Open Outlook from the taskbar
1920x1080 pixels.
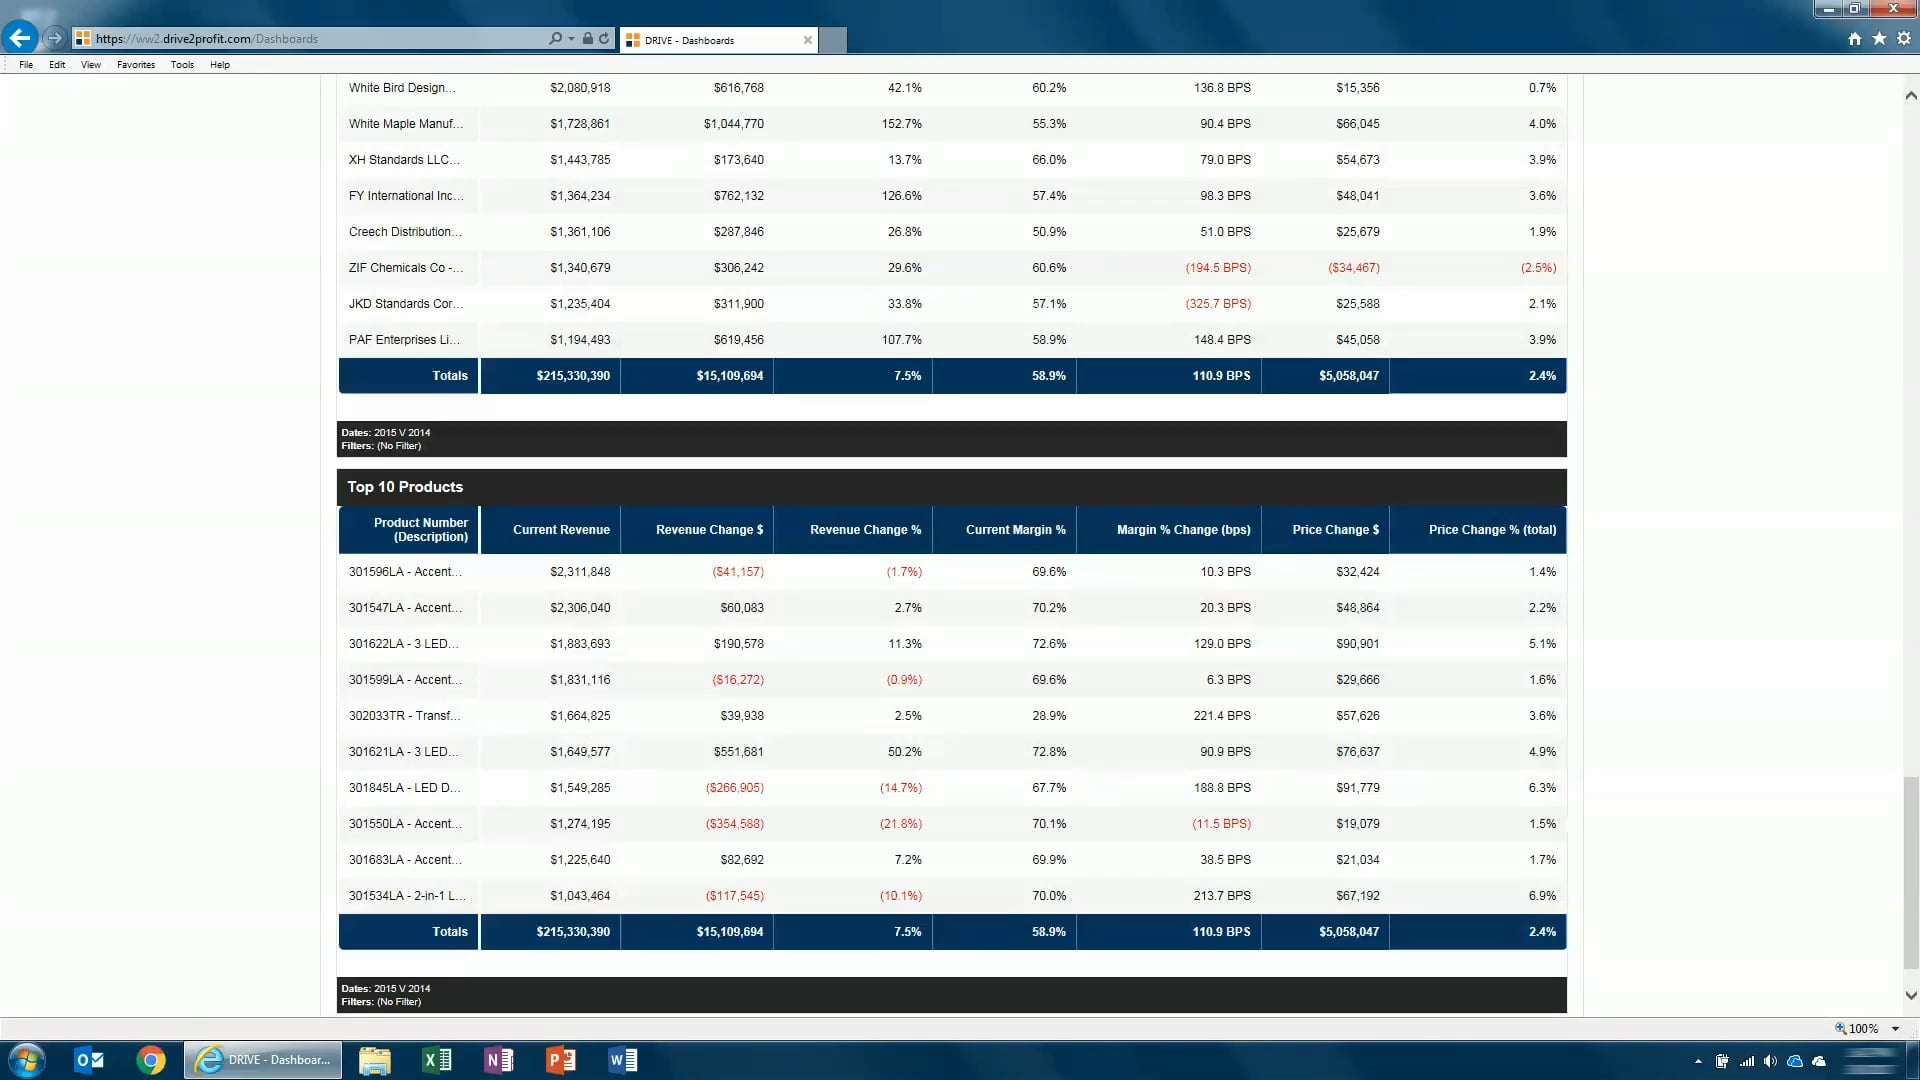[x=89, y=1060]
